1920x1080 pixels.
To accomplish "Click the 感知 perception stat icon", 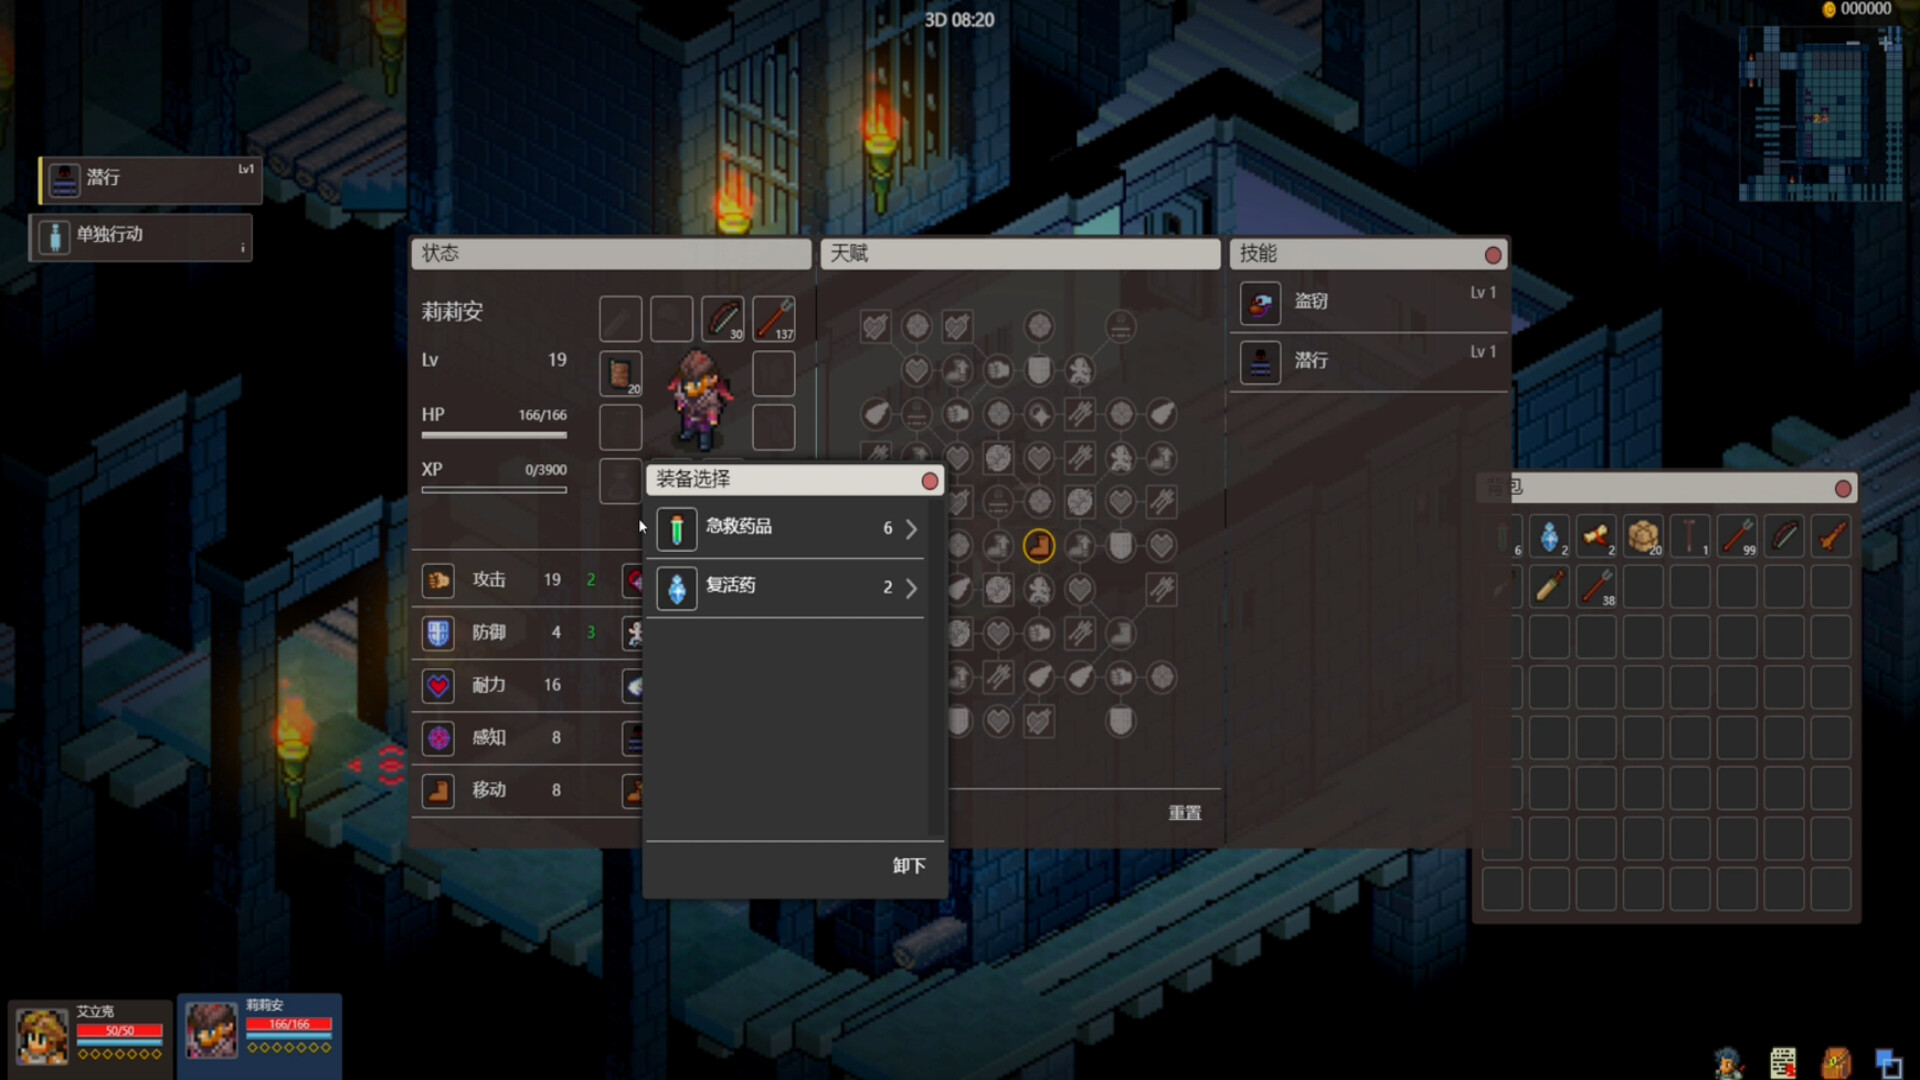I will coord(437,737).
